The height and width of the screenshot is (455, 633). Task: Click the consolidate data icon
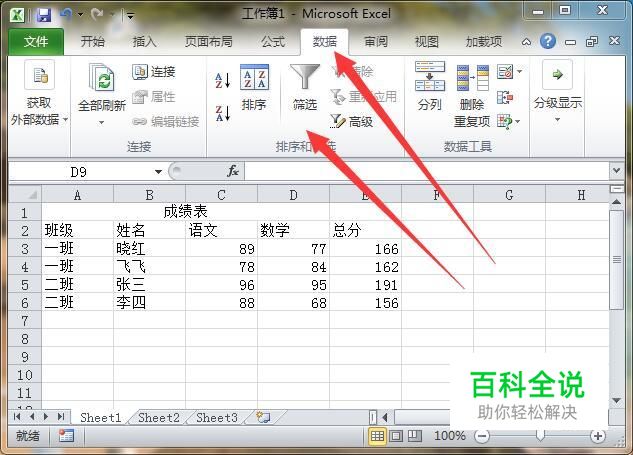pos(505,97)
